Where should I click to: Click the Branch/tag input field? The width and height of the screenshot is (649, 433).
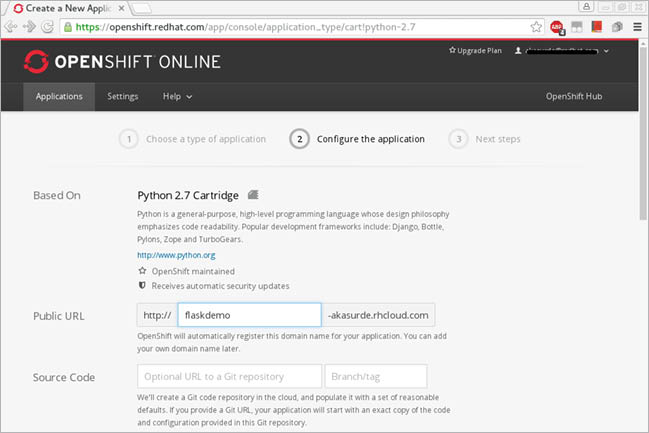click(x=375, y=376)
